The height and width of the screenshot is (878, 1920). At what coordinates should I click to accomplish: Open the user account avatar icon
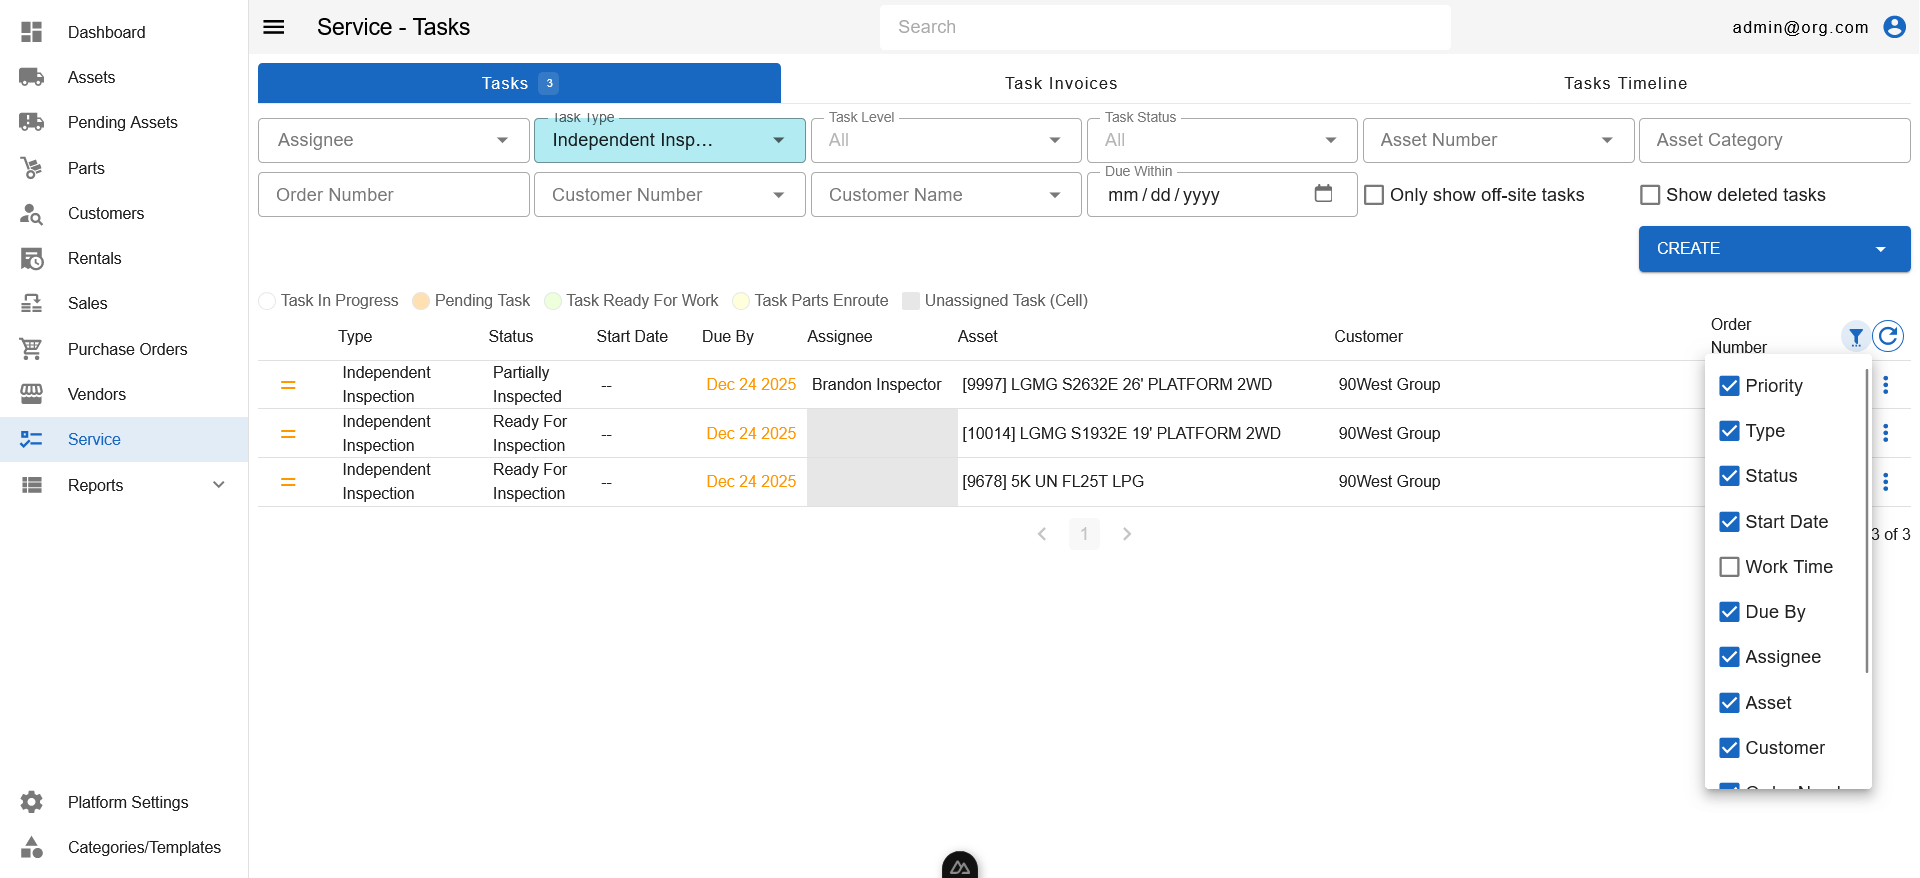1894,27
